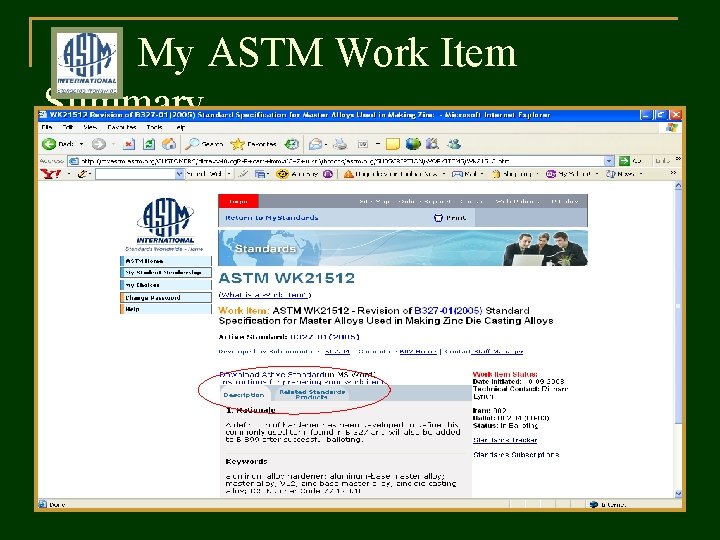Click the ASTM International logo on webpage
The height and width of the screenshot is (540, 720).
(x=165, y=221)
